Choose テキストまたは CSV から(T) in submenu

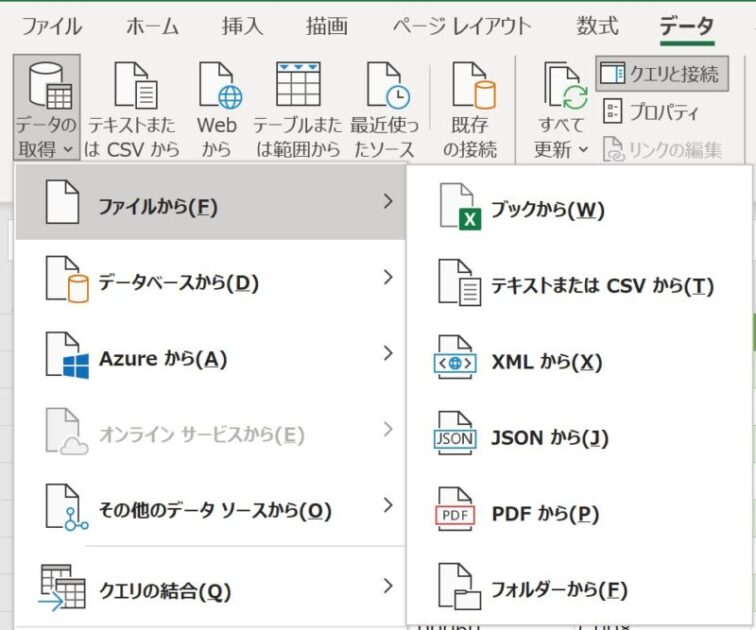[x=580, y=282]
